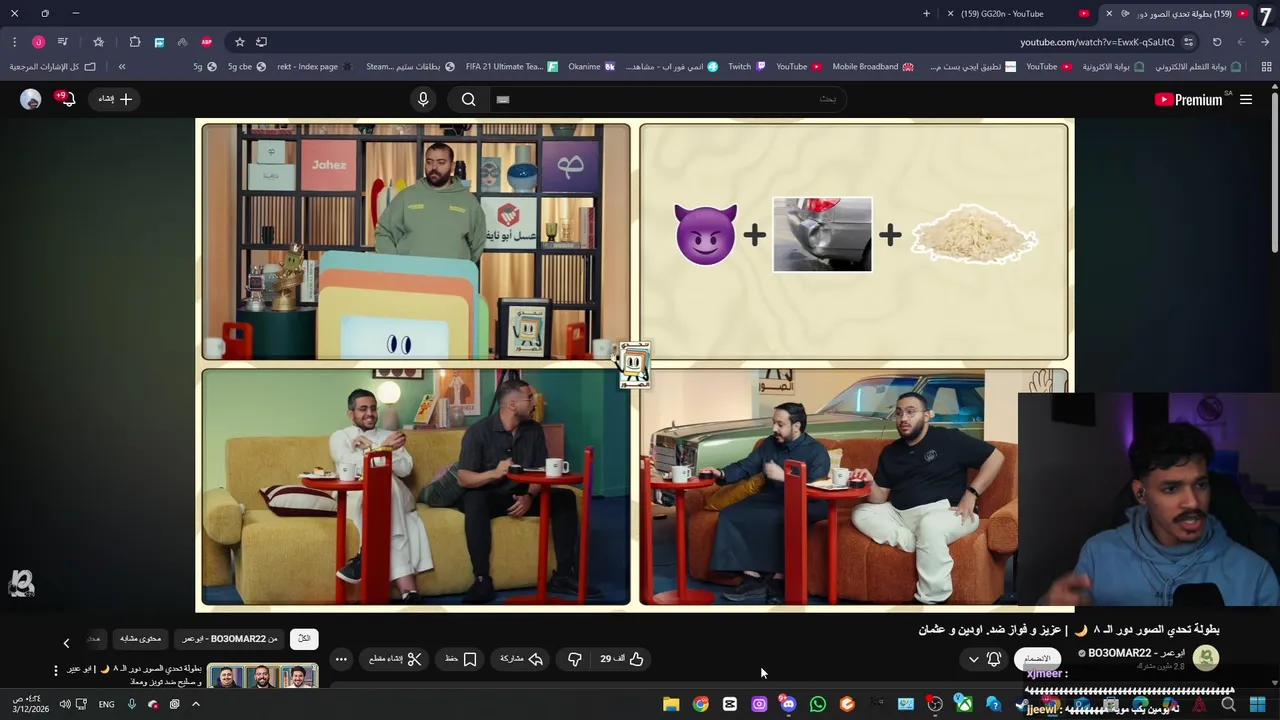
Task: Search by voice microphone button
Action: point(423,99)
